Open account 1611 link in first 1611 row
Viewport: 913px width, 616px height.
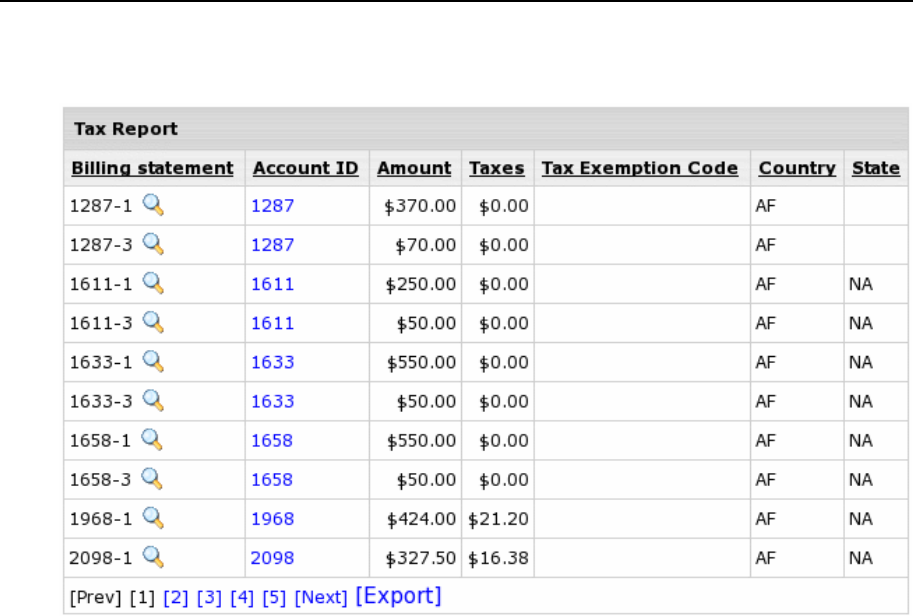click(x=272, y=284)
